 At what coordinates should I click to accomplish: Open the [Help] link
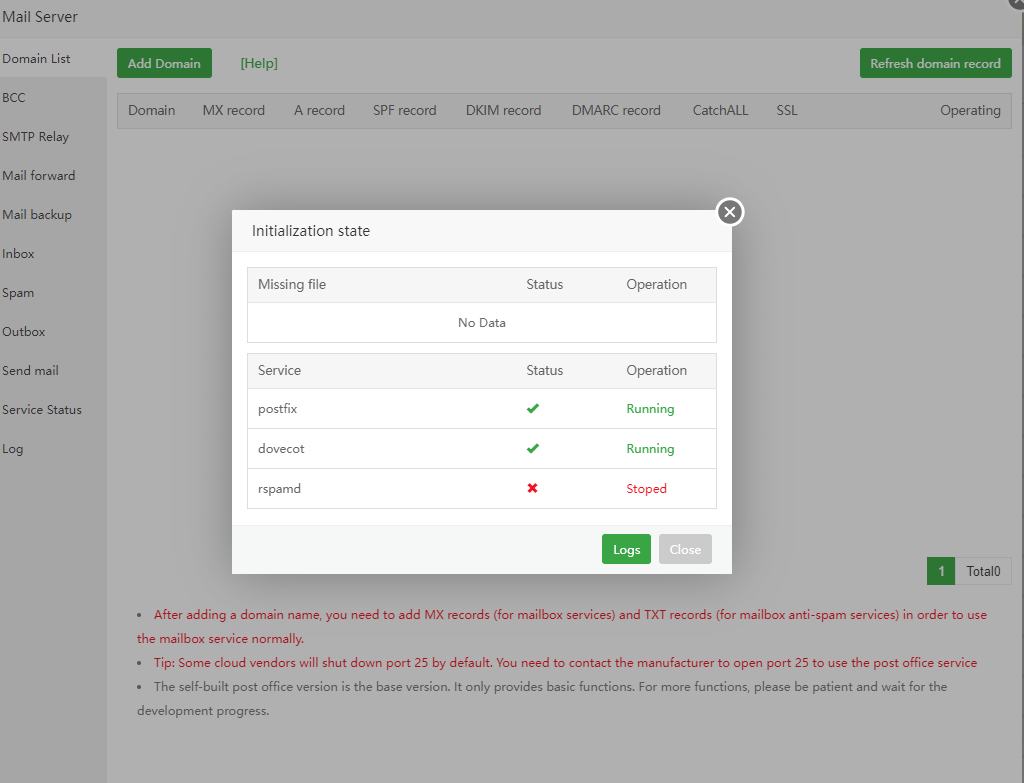tap(259, 63)
